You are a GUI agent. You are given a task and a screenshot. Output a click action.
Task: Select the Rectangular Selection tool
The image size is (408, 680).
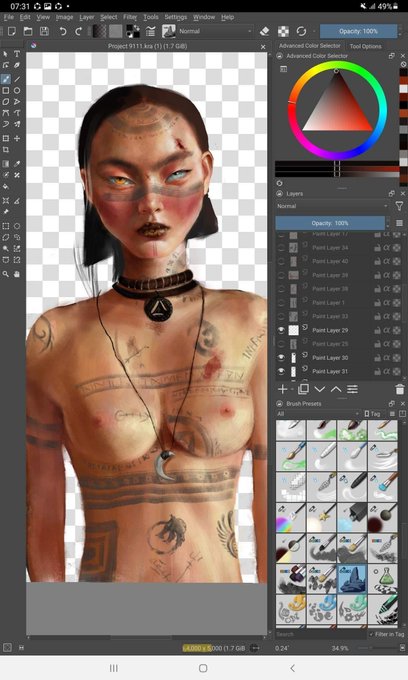6,226
